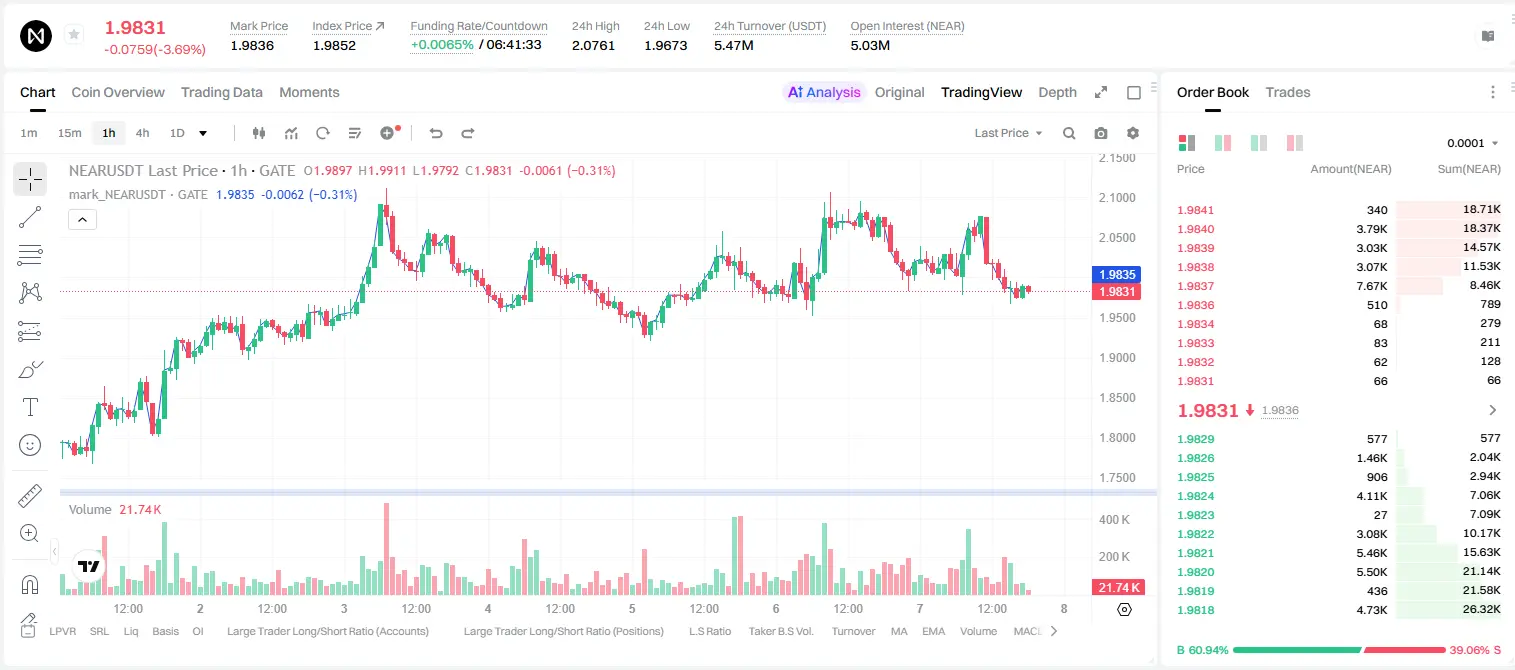Undo the last chart action
The width and height of the screenshot is (1515, 670).
pyautogui.click(x=436, y=133)
